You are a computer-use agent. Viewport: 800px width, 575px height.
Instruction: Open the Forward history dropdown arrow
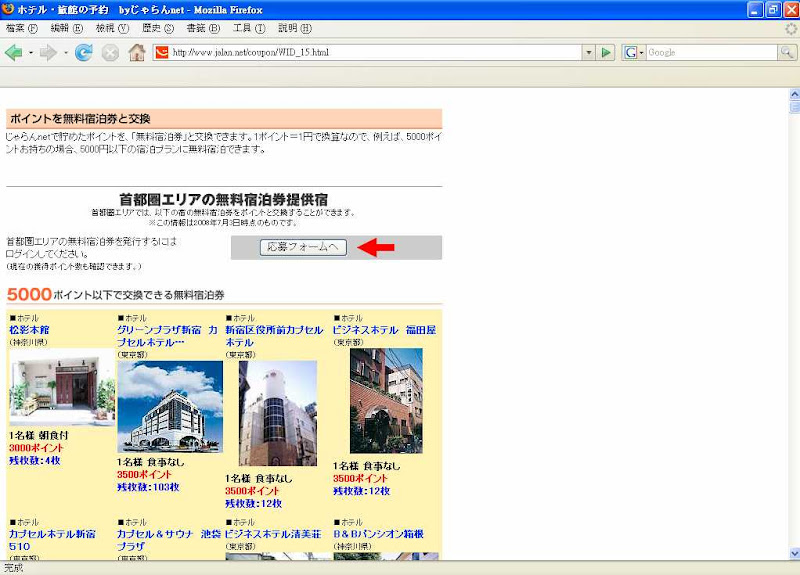pyautogui.click(x=65, y=53)
